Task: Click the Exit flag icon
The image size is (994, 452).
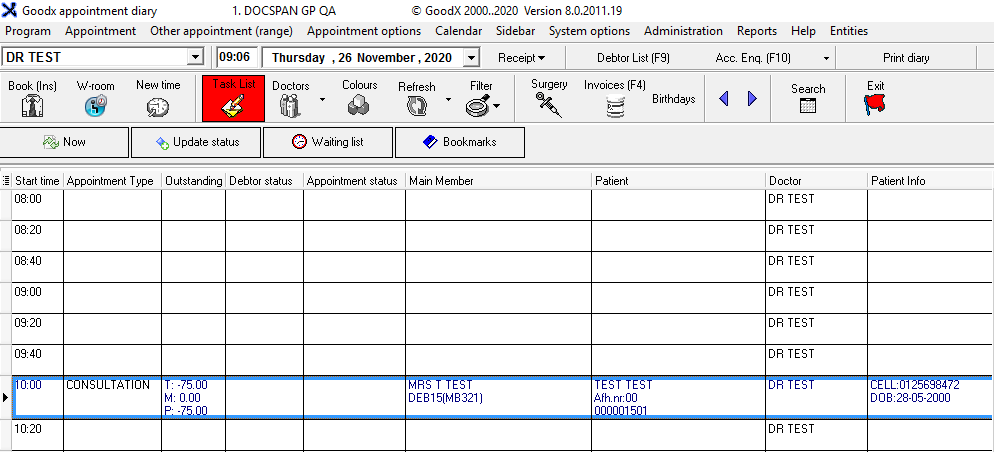Action: [x=875, y=104]
